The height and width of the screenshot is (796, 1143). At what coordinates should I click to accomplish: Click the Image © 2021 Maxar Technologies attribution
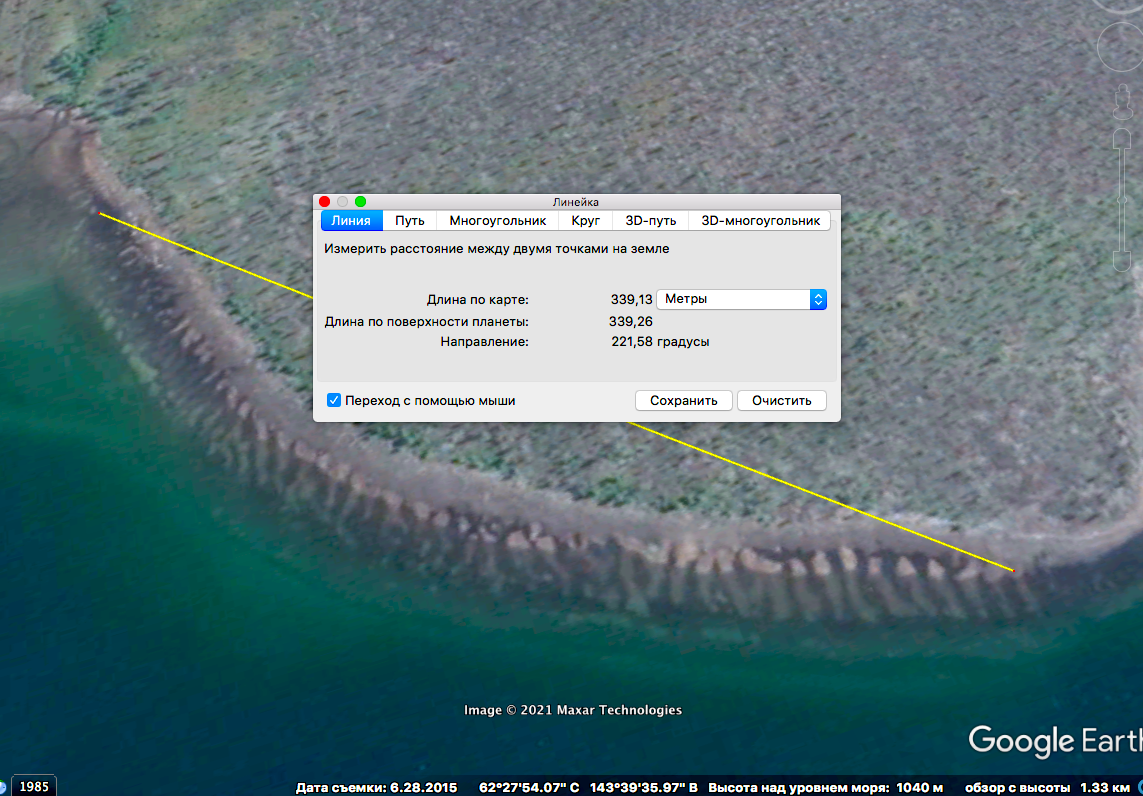(573, 710)
